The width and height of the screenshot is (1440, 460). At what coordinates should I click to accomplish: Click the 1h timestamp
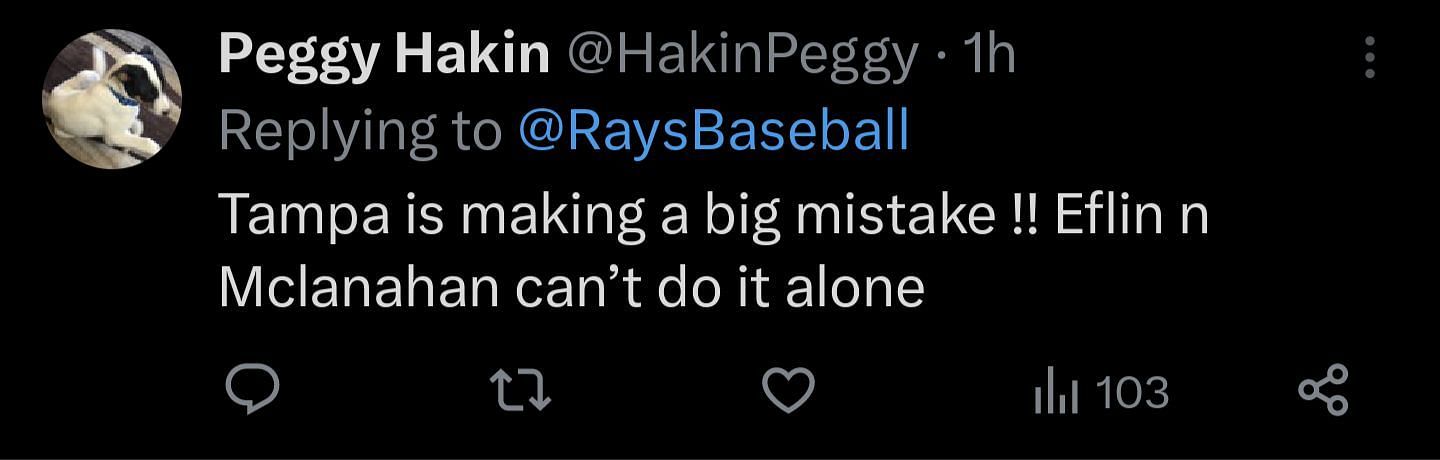[988, 55]
